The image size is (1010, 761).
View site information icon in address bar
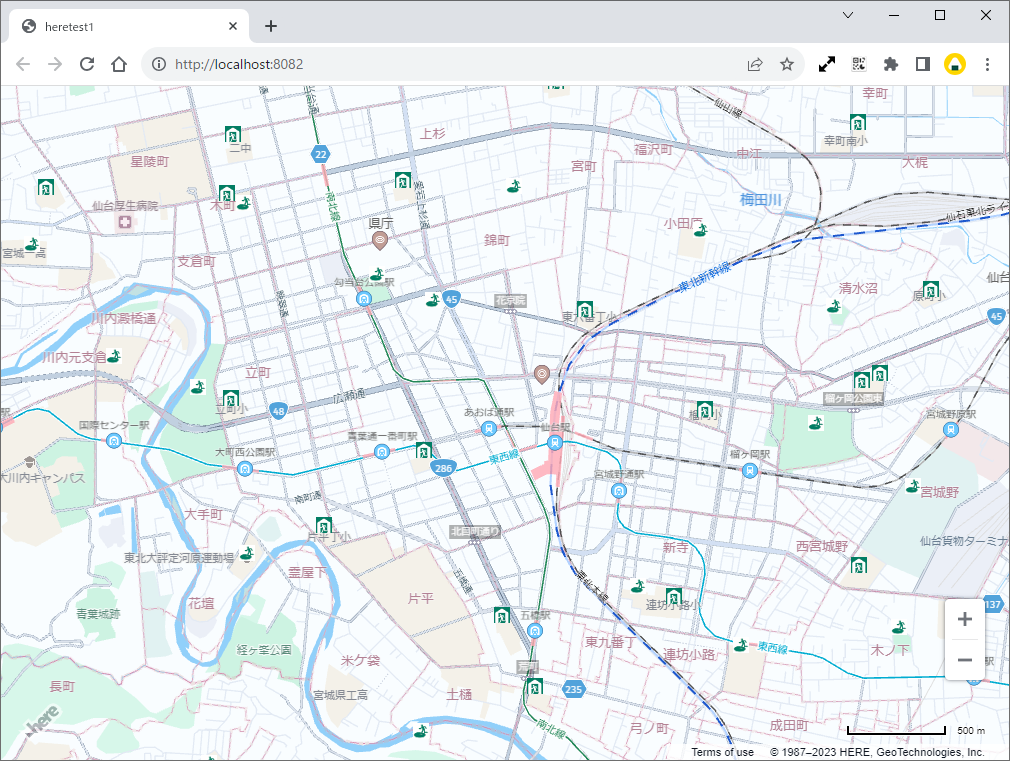158,64
